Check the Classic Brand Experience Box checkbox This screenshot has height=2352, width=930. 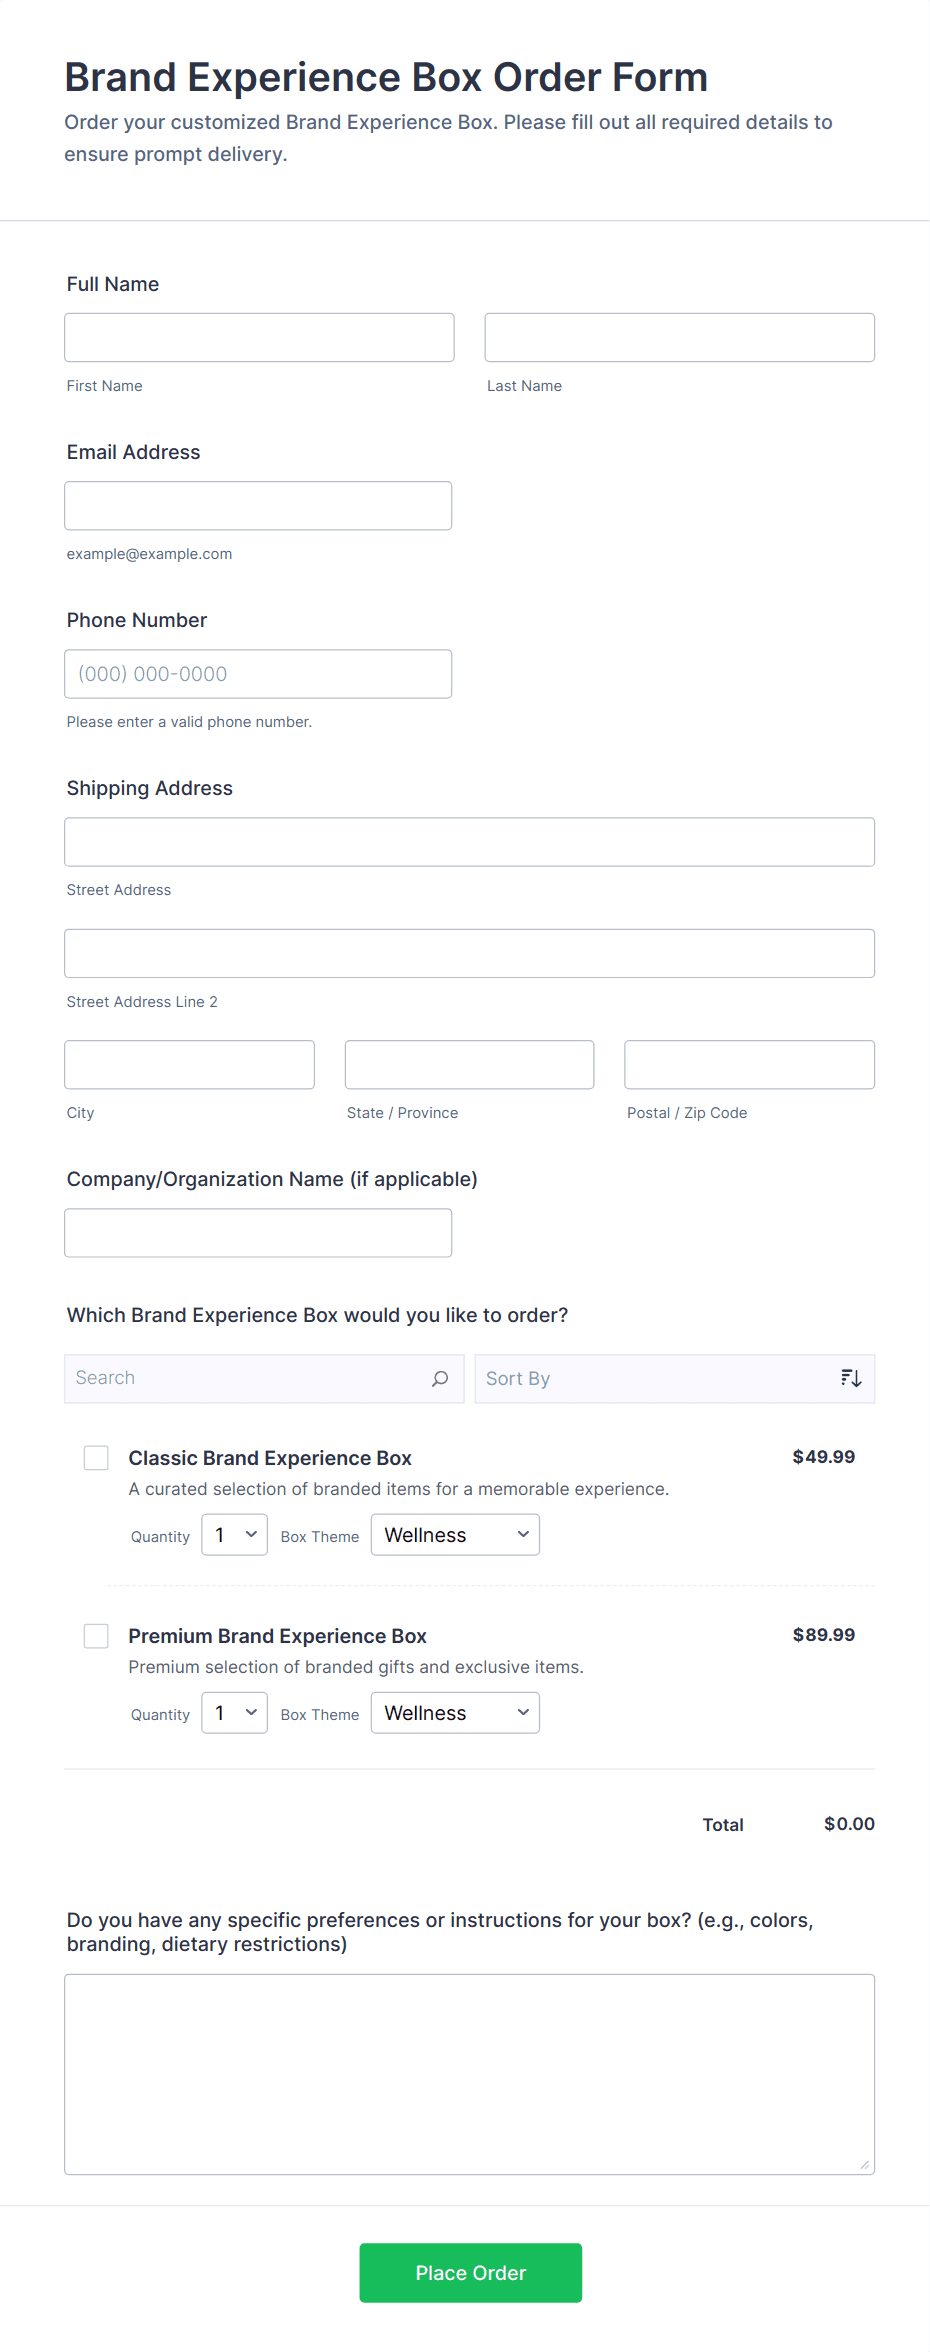tap(96, 1458)
